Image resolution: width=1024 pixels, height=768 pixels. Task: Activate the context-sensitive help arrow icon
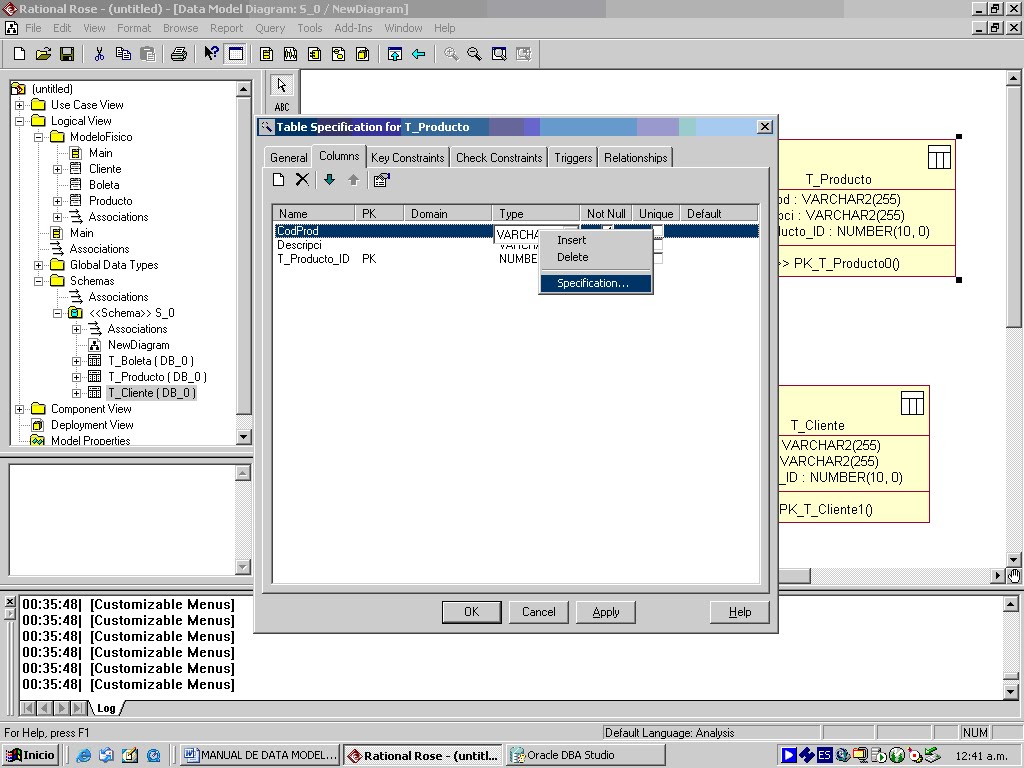point(211,54)
